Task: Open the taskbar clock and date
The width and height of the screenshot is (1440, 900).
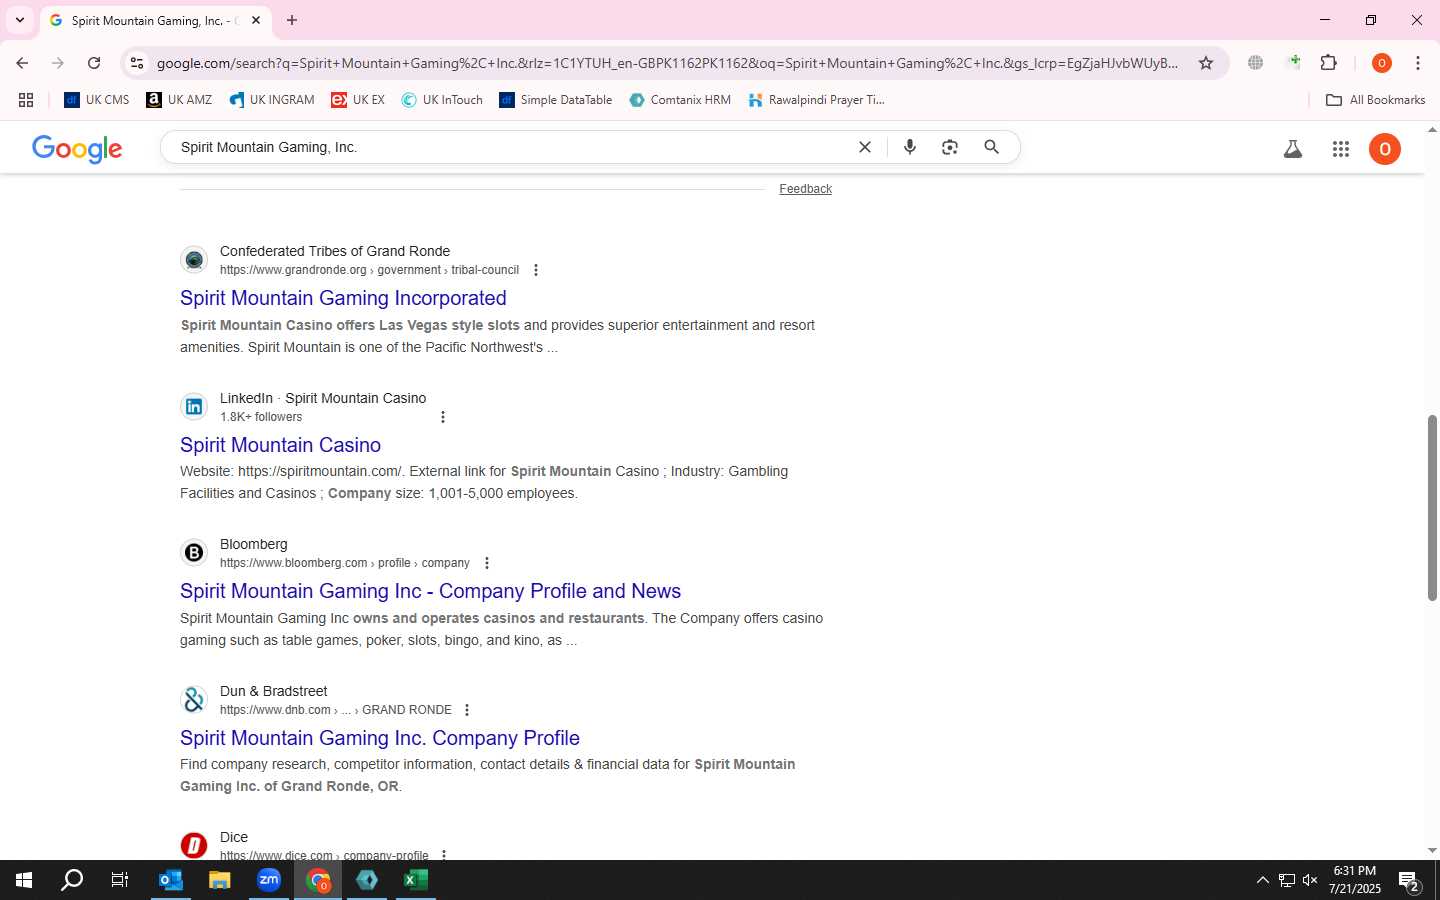Action: [x=1355, y=880]
